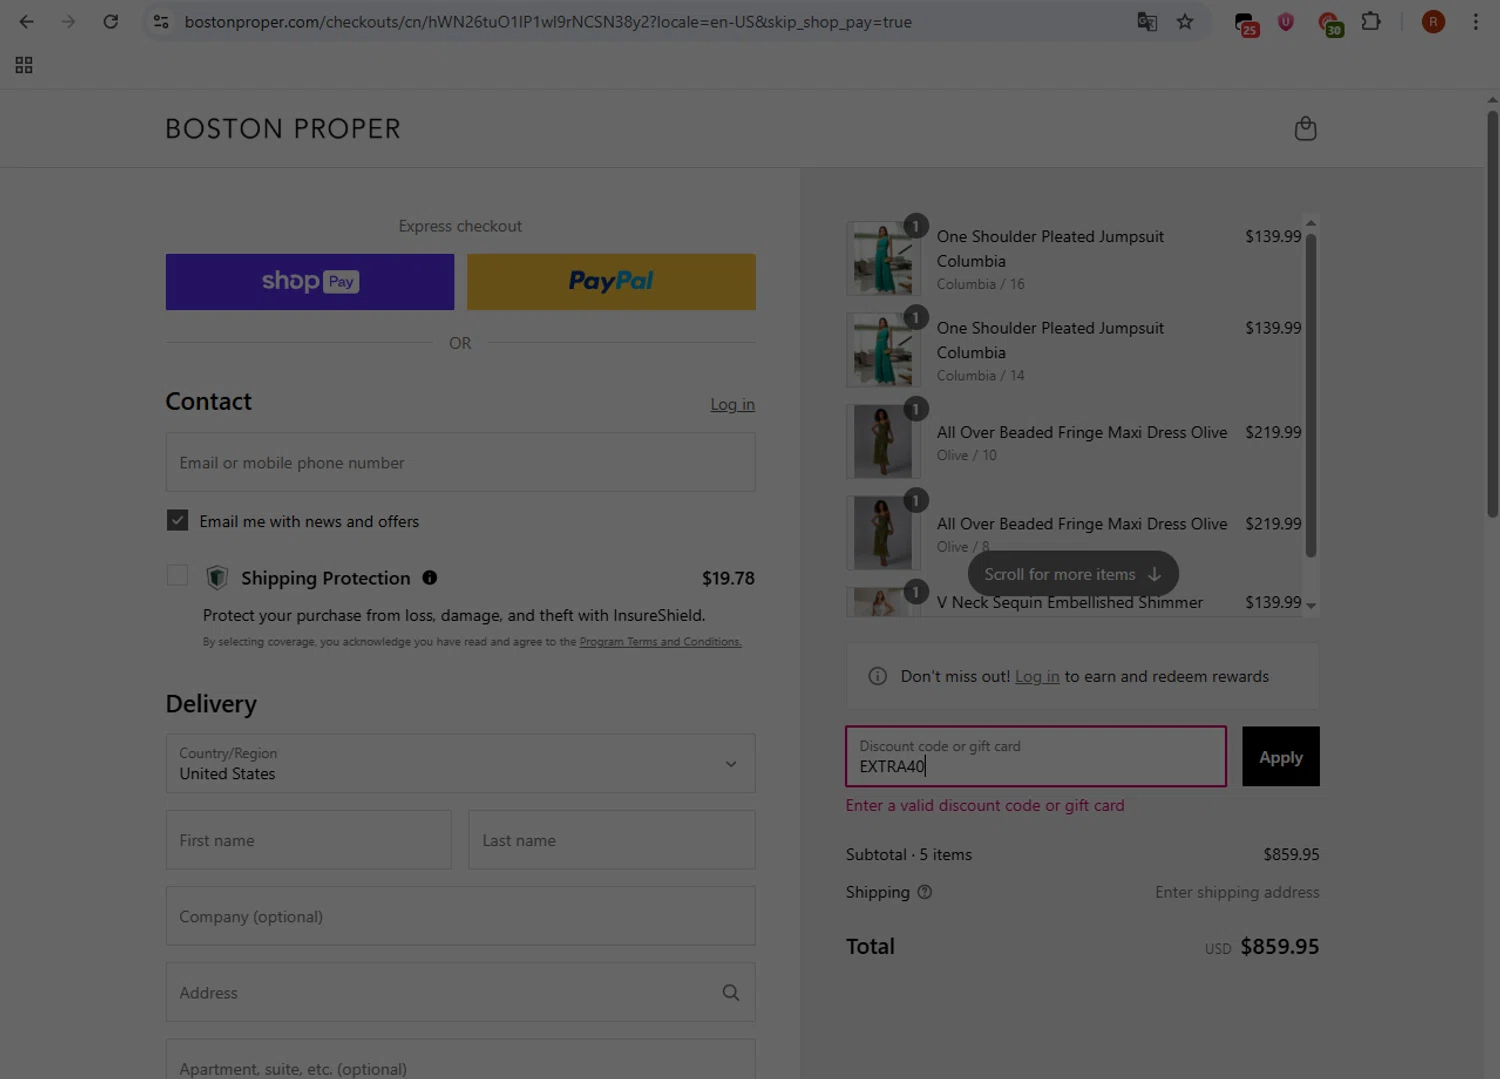Focus the Company (optional) field
Image resolution: width=1500 pixels, height=1079 pixels.
(460, 916)
